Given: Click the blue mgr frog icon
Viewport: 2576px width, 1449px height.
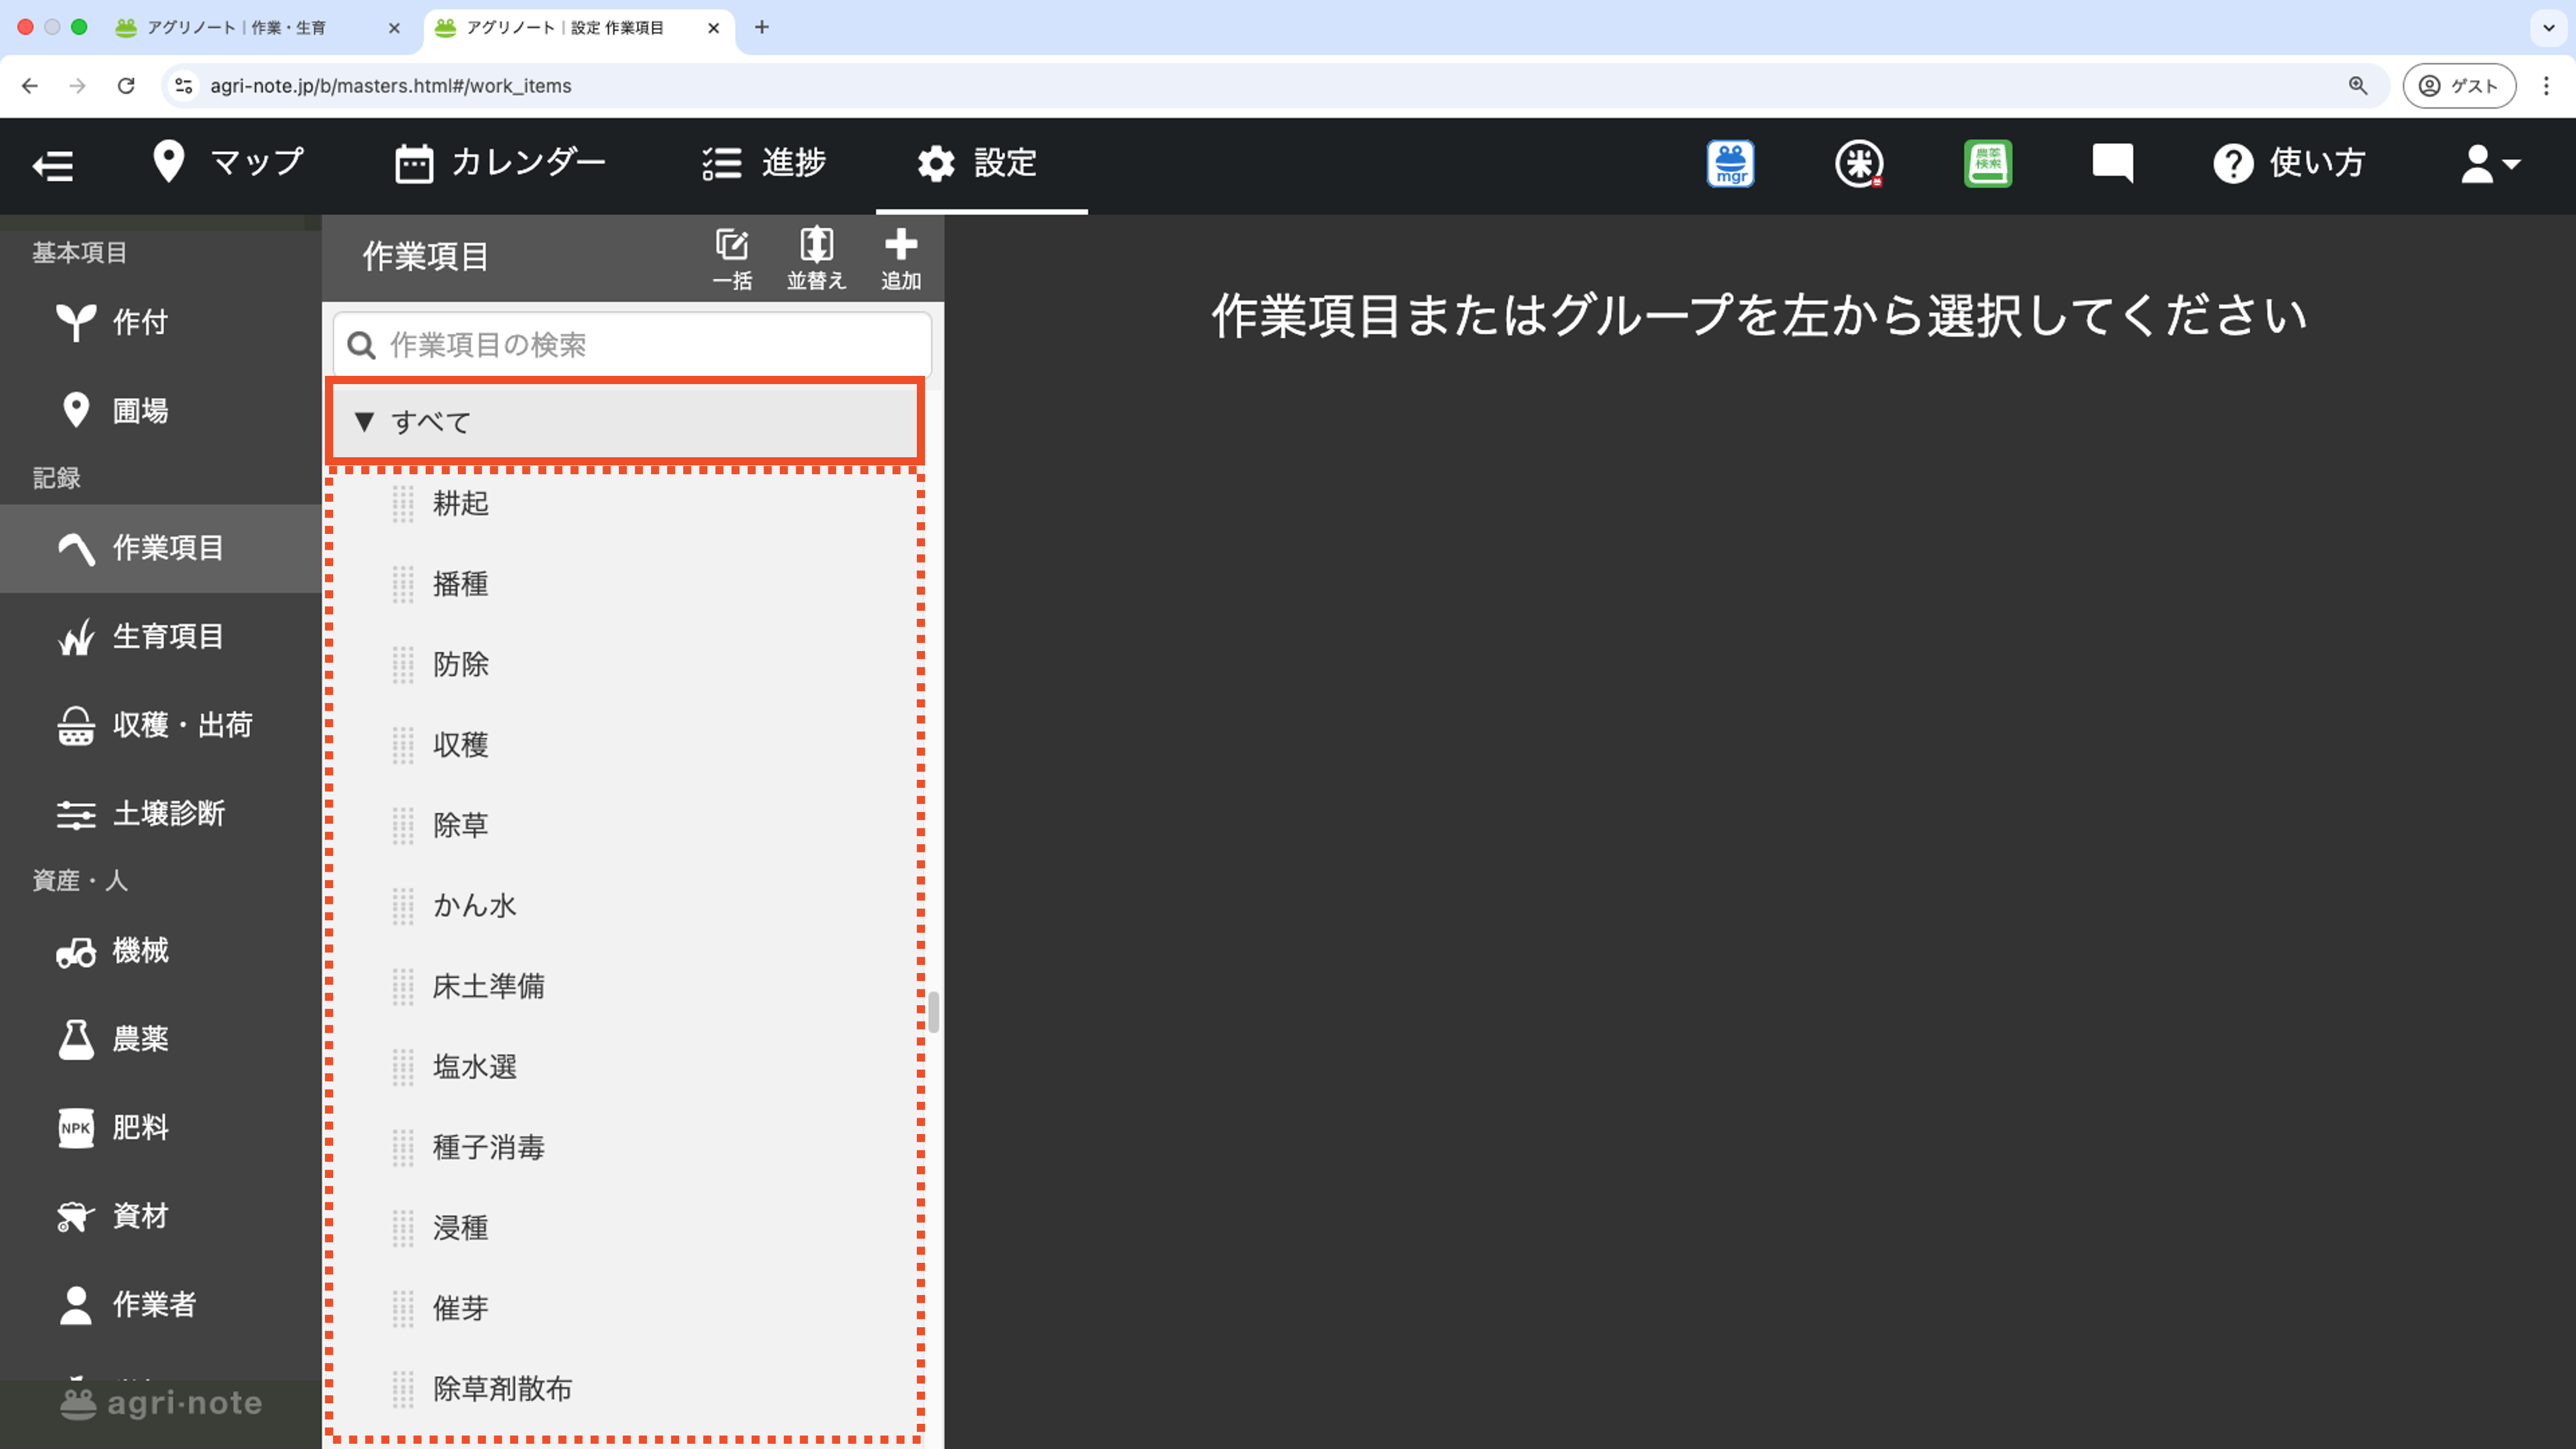Looking at the screenshot, I should [1730, 164].
